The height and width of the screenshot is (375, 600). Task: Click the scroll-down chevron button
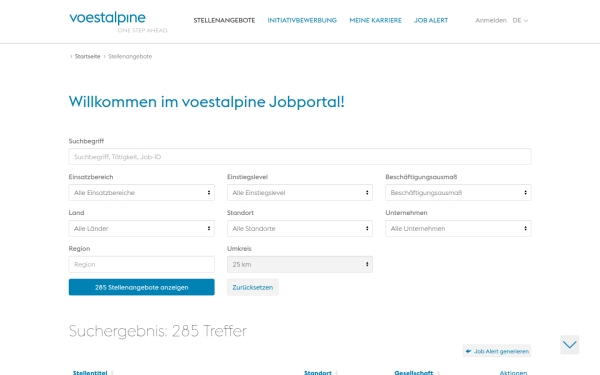[x=569, y=345]
